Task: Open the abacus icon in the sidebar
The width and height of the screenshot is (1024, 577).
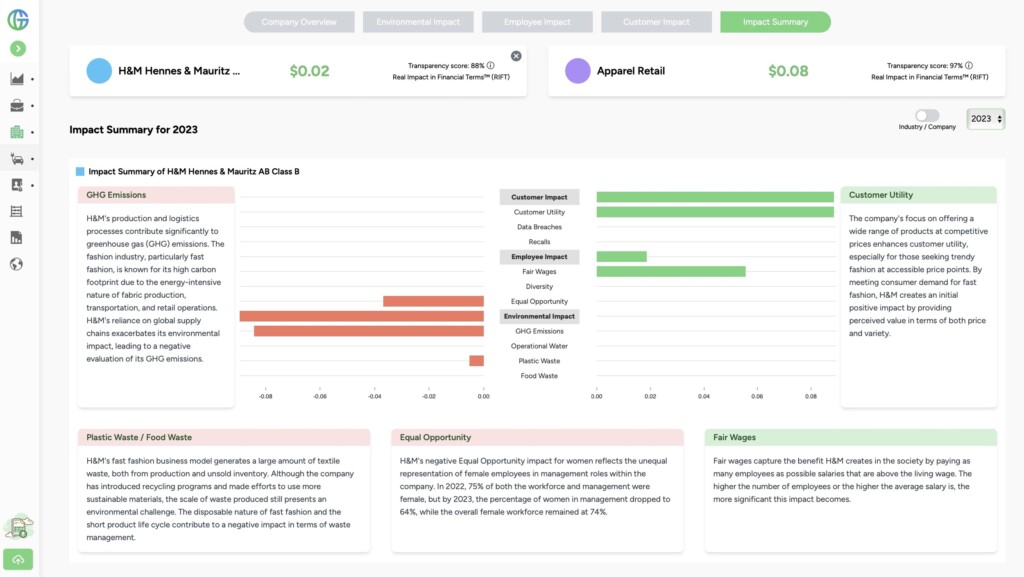Action: tap(16, 211)
